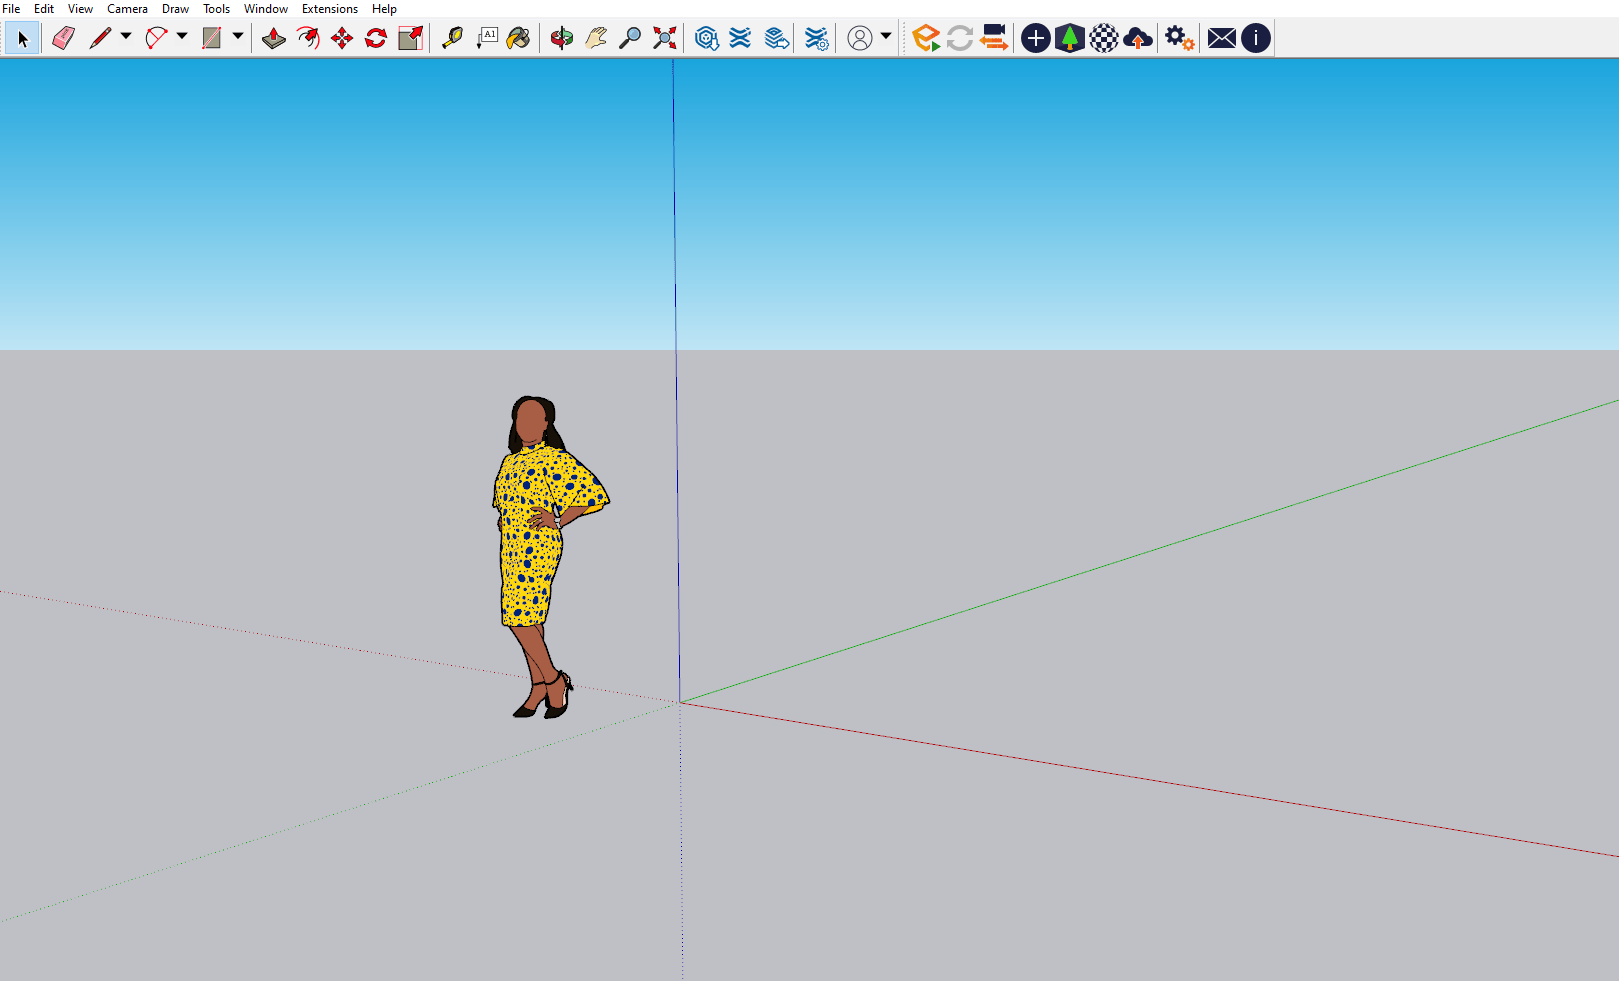Activate the Follow Me tool

(307, 38)
